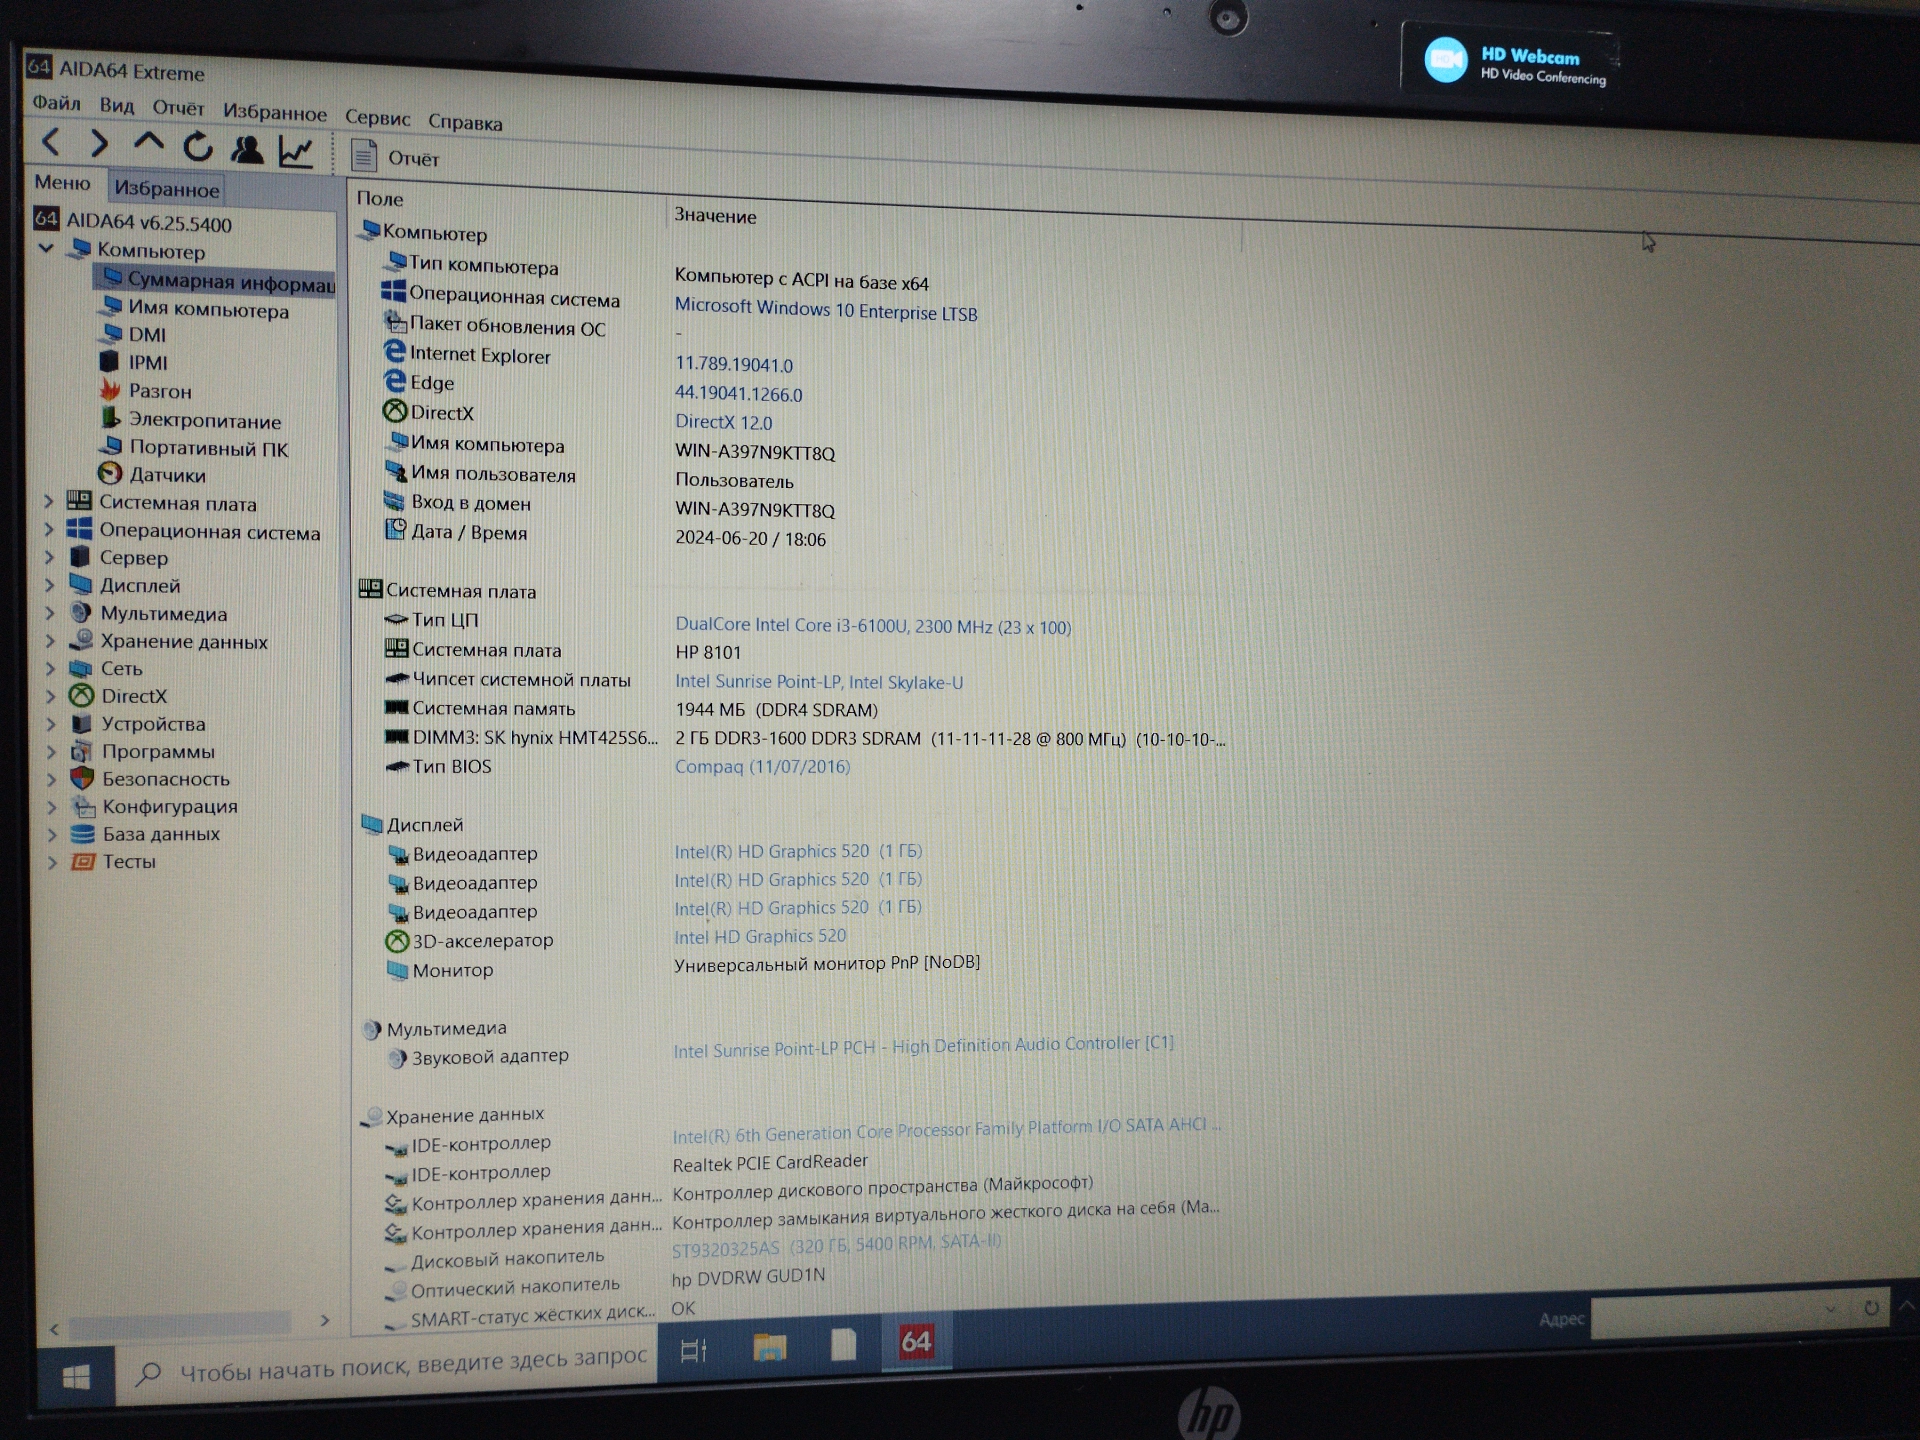
Task: Expand the Тесты tree node
Action: click(x=52, y=861)
